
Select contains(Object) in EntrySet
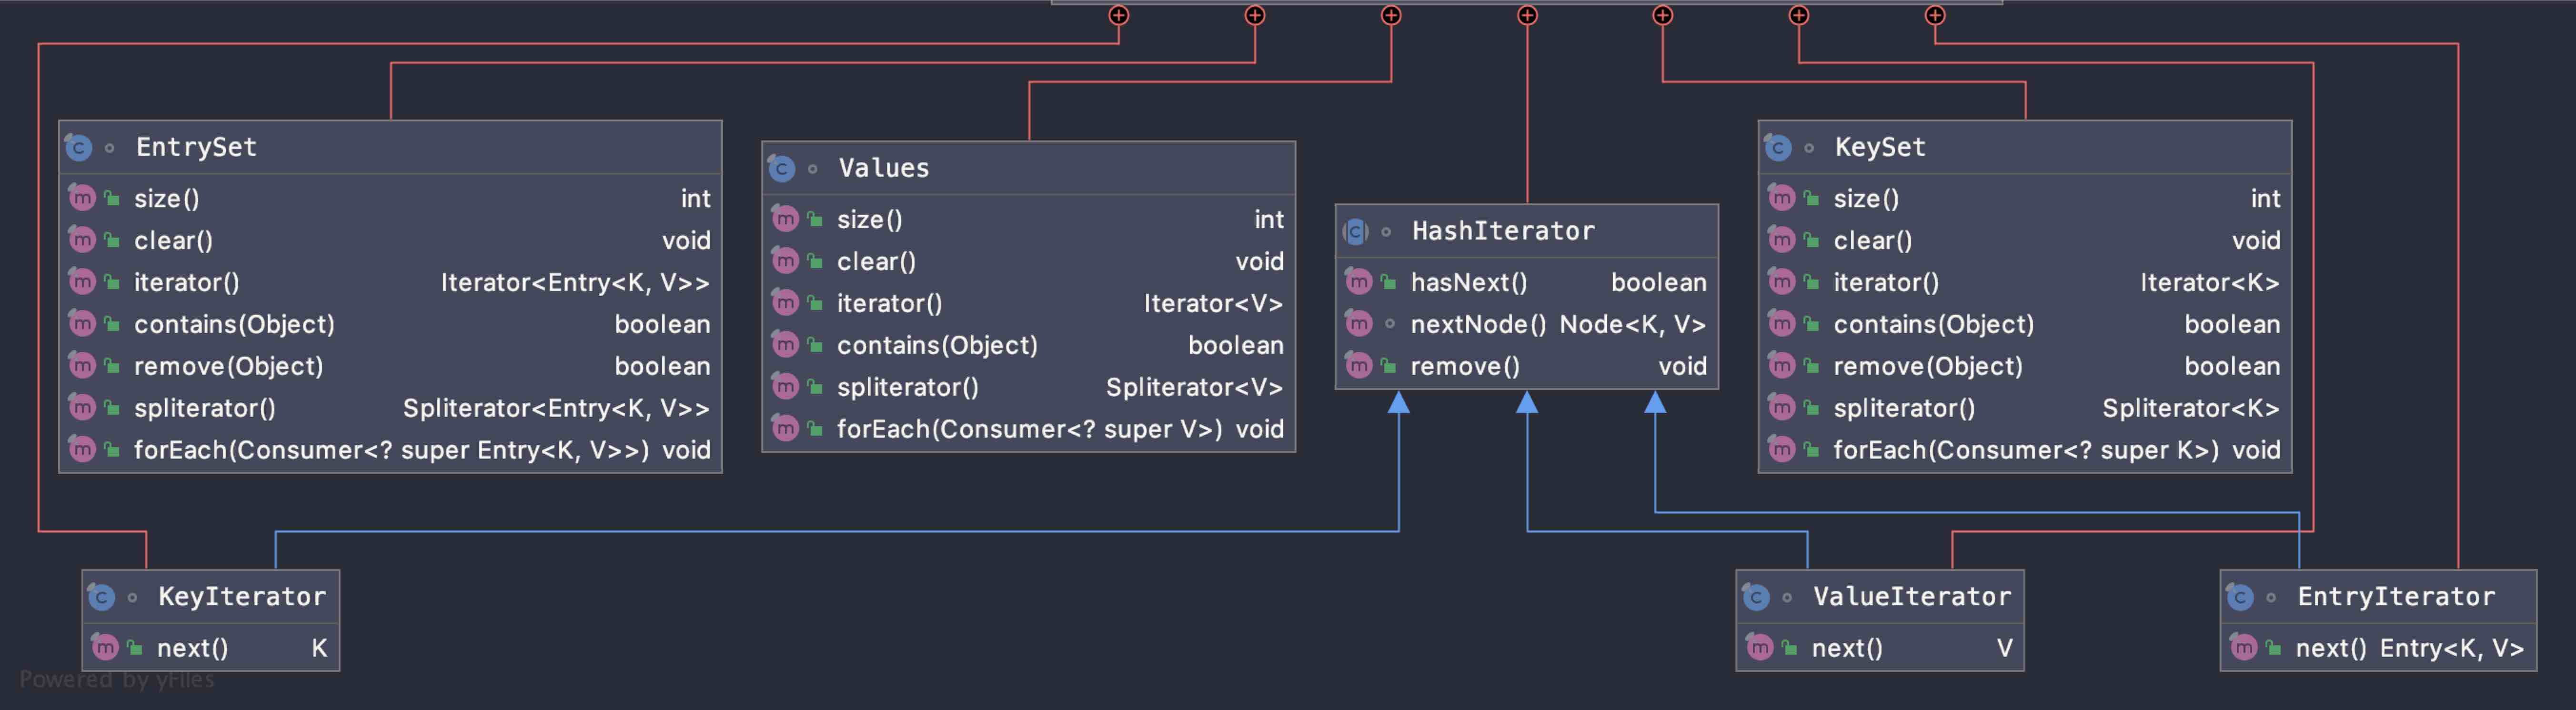tap(234, 324)
